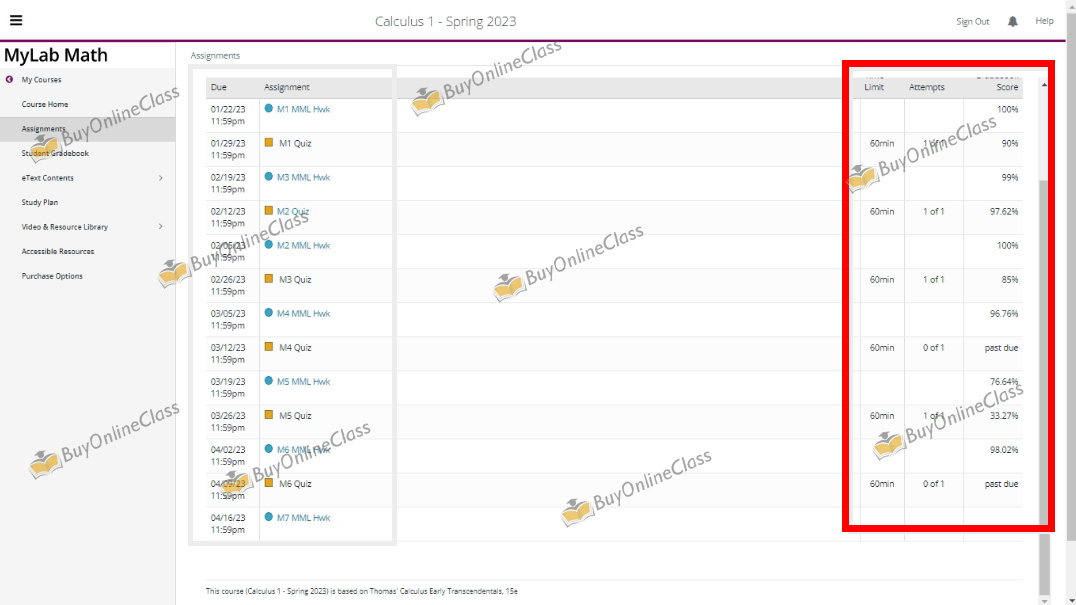Expand Video & Resource Library chevron

161,227
